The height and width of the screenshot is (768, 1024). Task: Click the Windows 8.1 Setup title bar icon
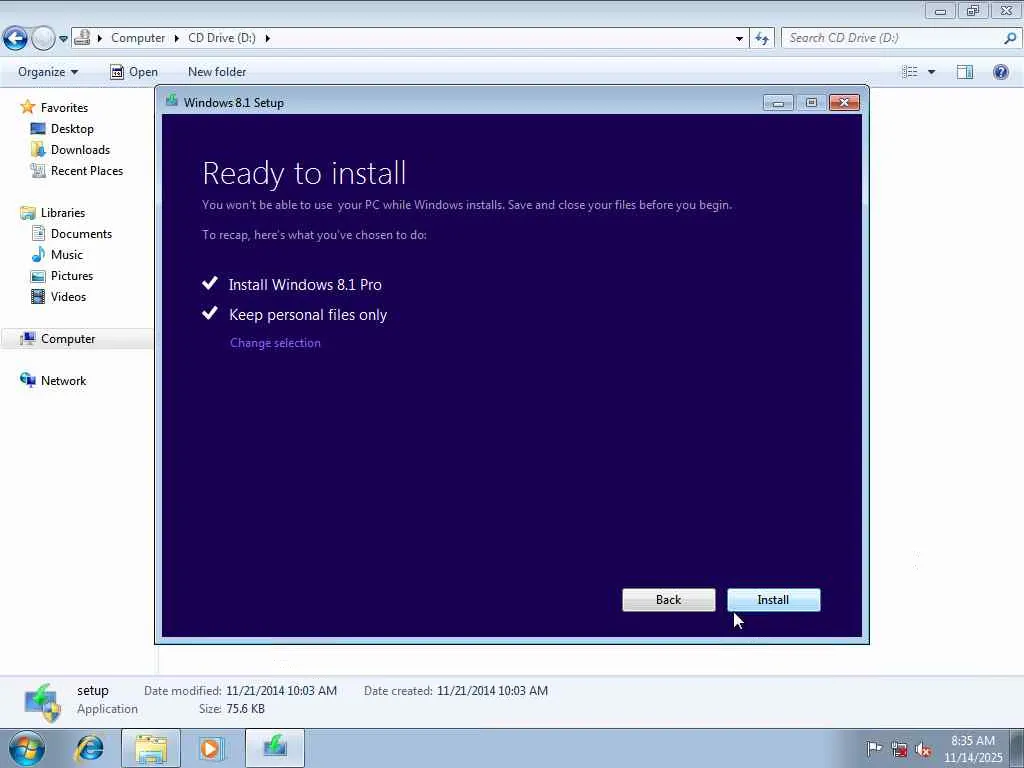coord(172,101)
